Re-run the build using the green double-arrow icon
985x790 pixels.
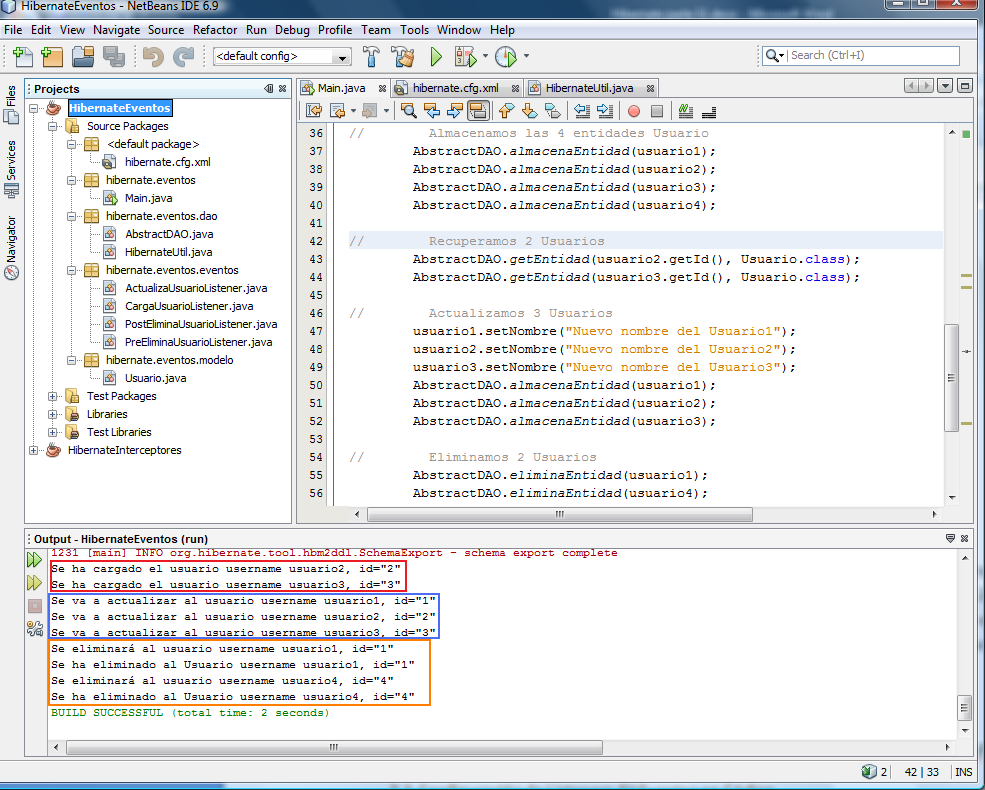[35, 560]
